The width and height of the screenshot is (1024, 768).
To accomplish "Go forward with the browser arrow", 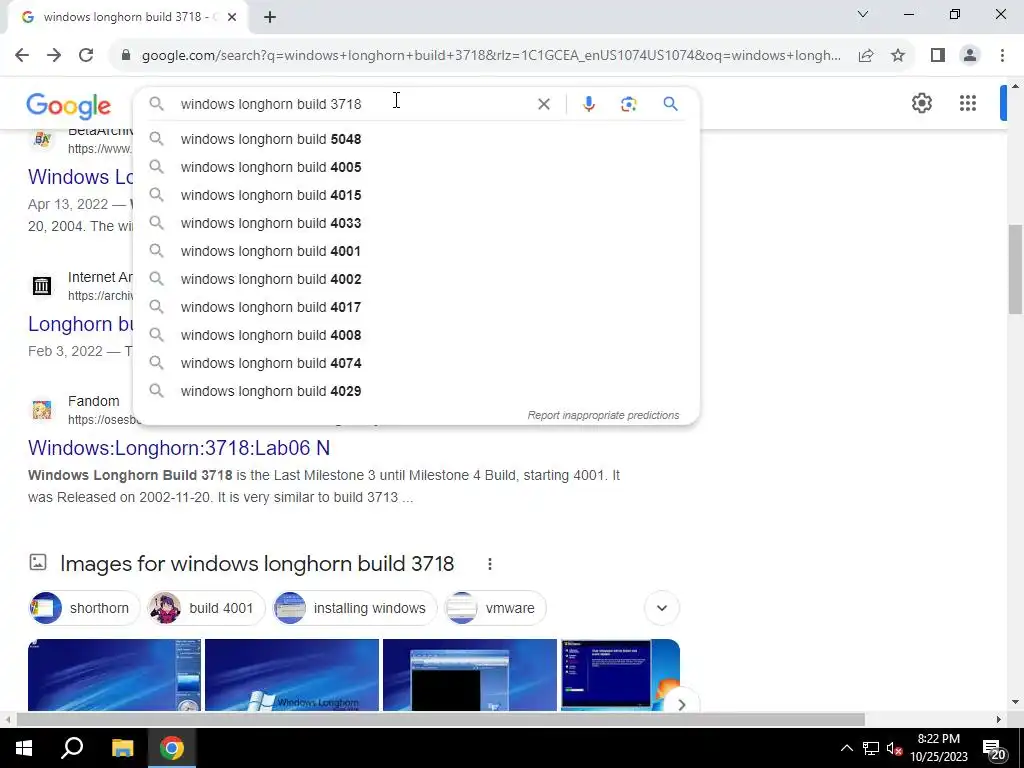I will (54, 56).
